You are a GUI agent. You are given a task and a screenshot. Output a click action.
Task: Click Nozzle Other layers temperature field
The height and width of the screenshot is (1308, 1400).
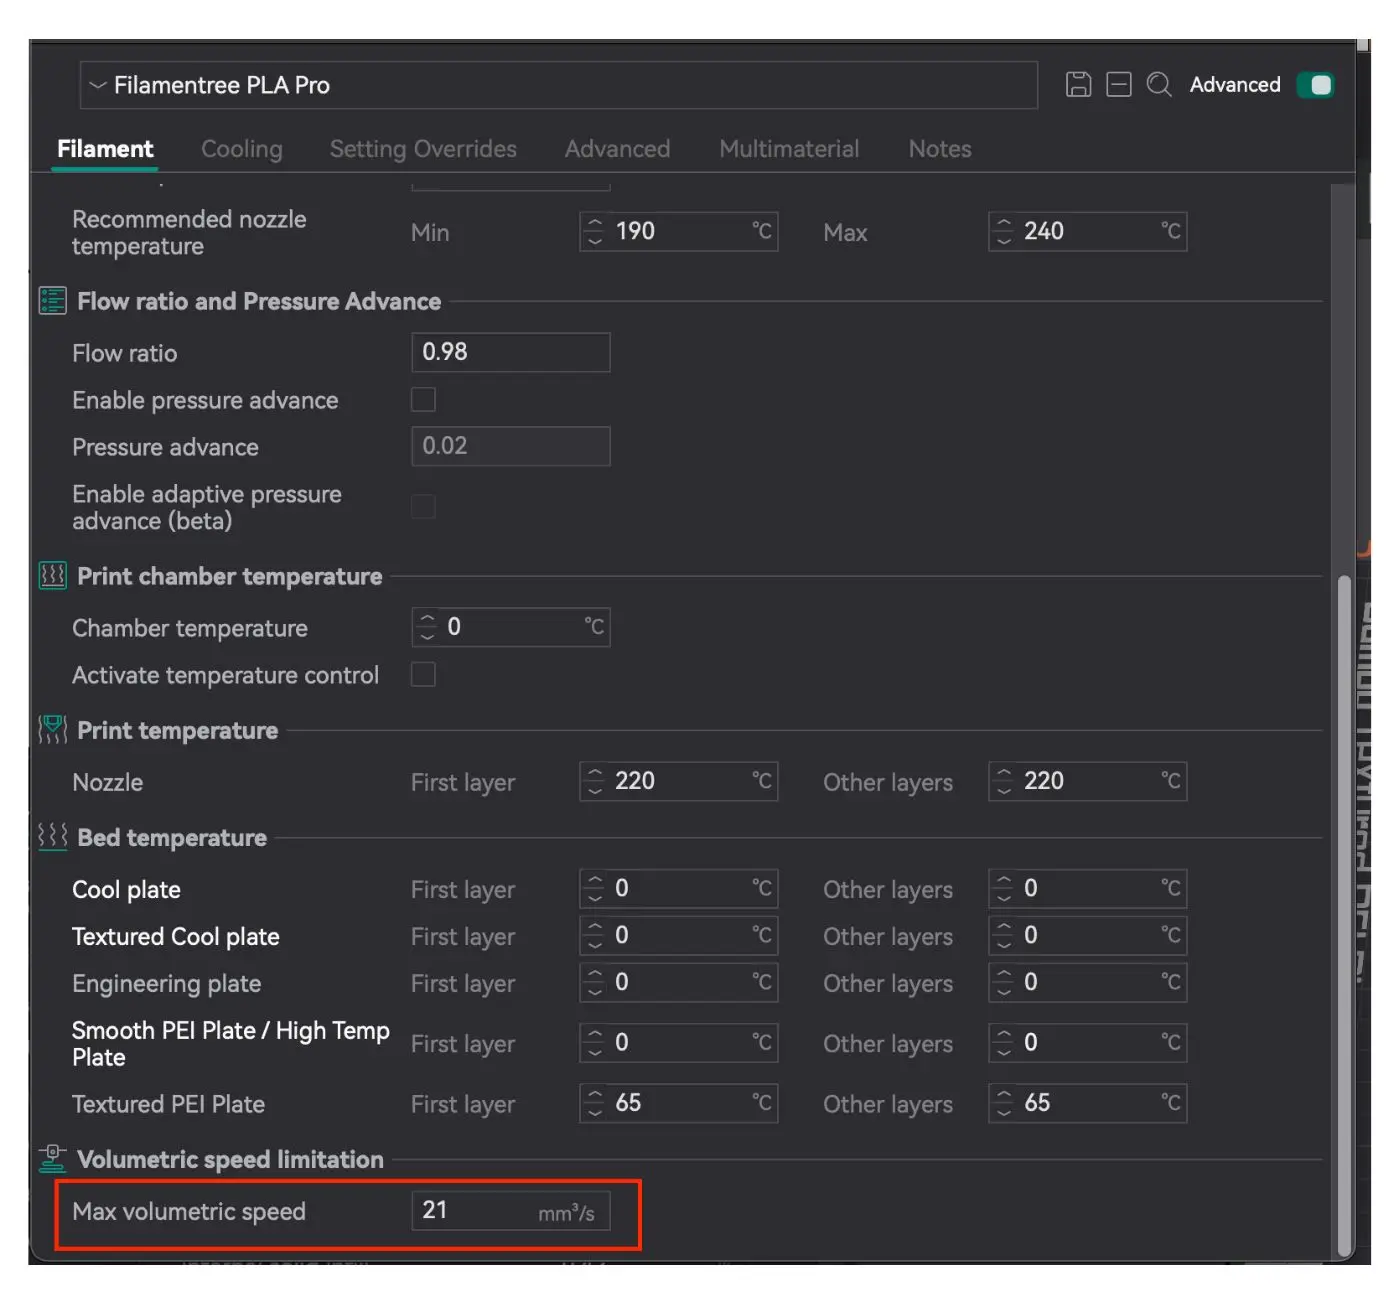pos(1088,781)
